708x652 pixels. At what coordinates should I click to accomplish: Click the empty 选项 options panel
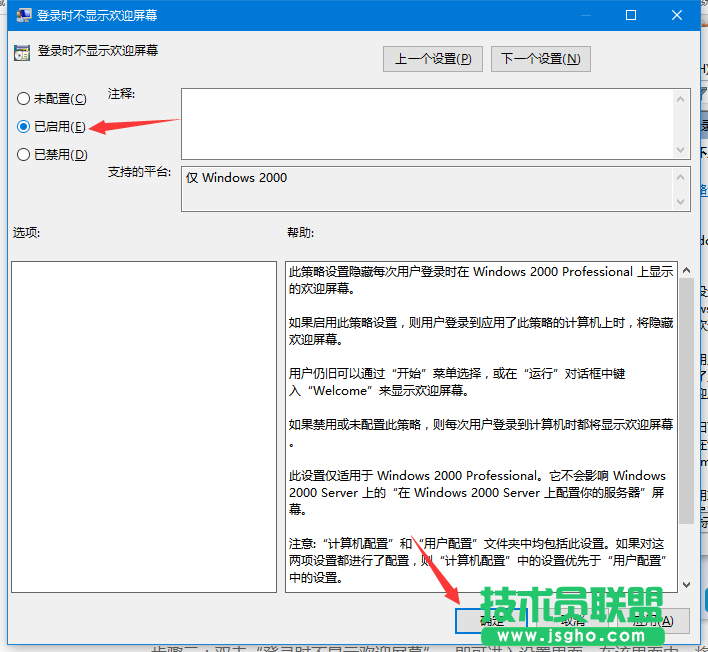point(144,427)
